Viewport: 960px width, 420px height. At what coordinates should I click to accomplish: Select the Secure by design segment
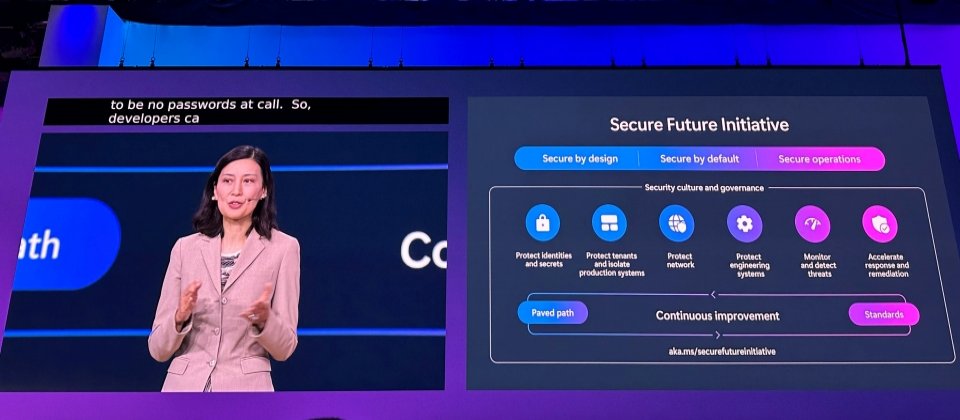point(577,159)
